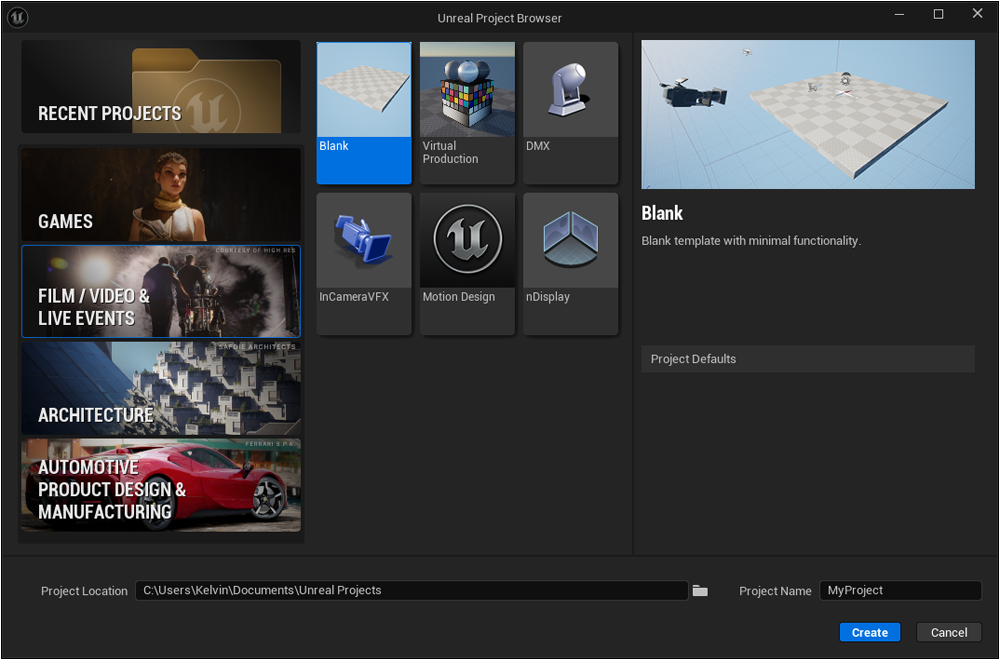The width and height of the screenshot is (1000, 660).
Task: Click the 'Blank' heading in details panel
Action: [662, 213]
